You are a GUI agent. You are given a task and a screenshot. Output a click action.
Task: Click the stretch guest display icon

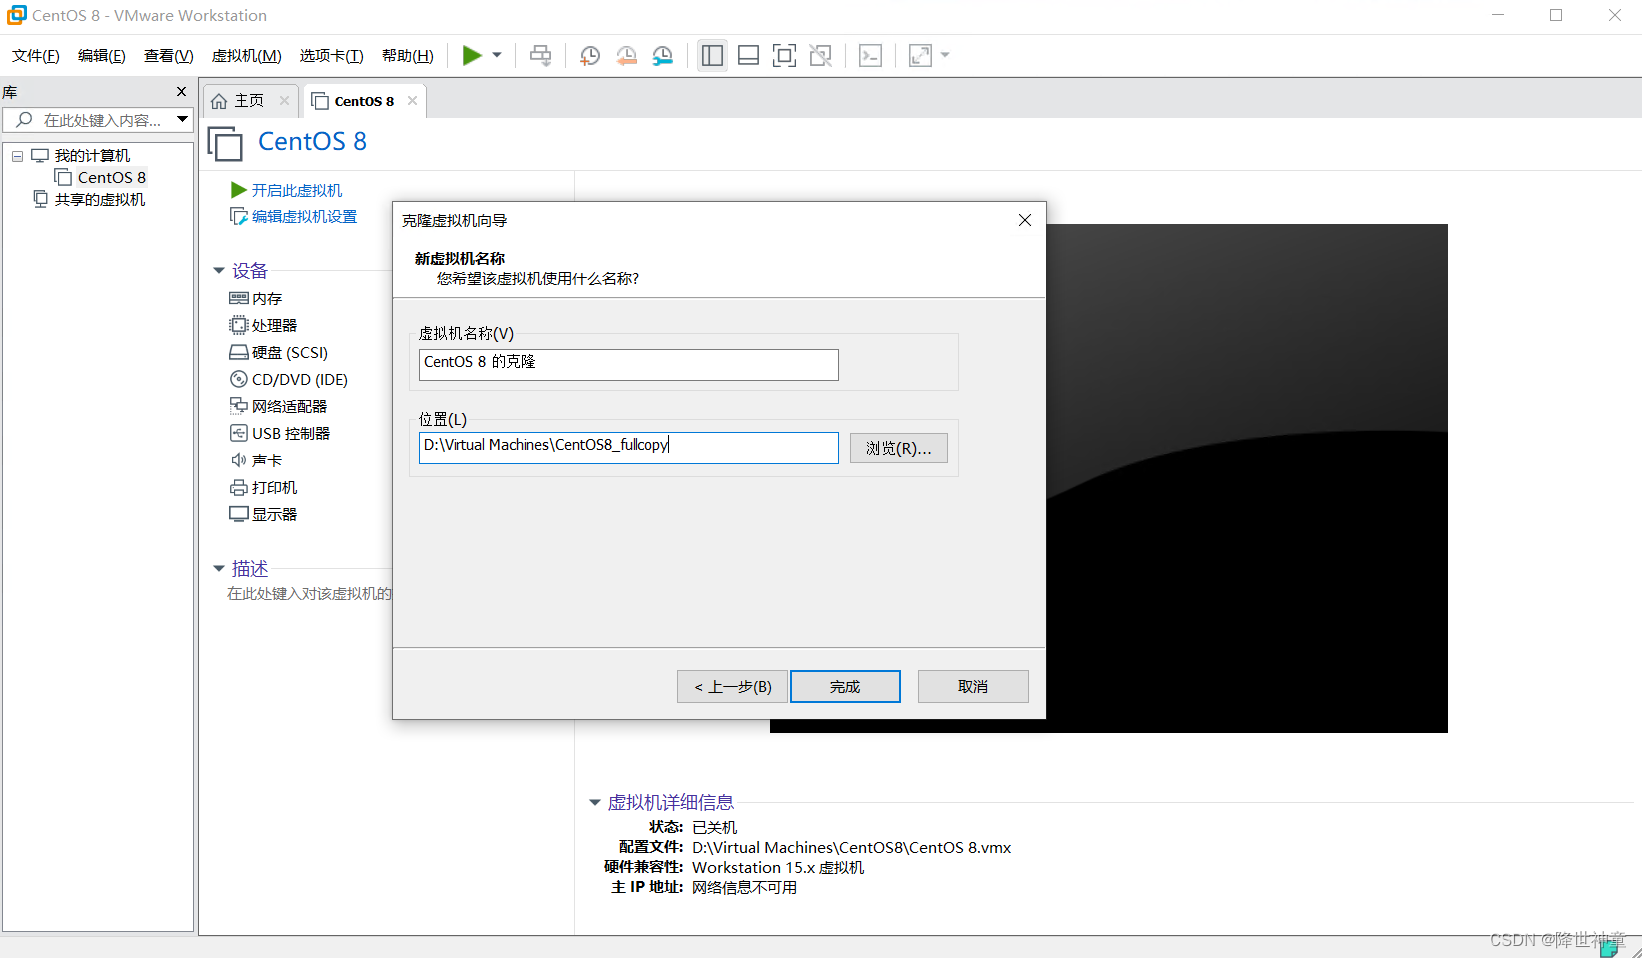920,56
